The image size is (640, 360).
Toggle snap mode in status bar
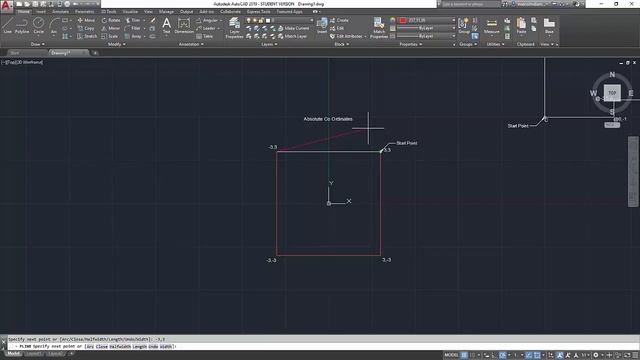472,355
